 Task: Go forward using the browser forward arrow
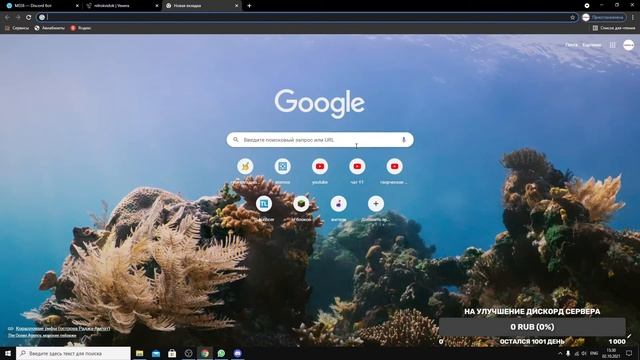pyautogui.click(x=18, y=17)
